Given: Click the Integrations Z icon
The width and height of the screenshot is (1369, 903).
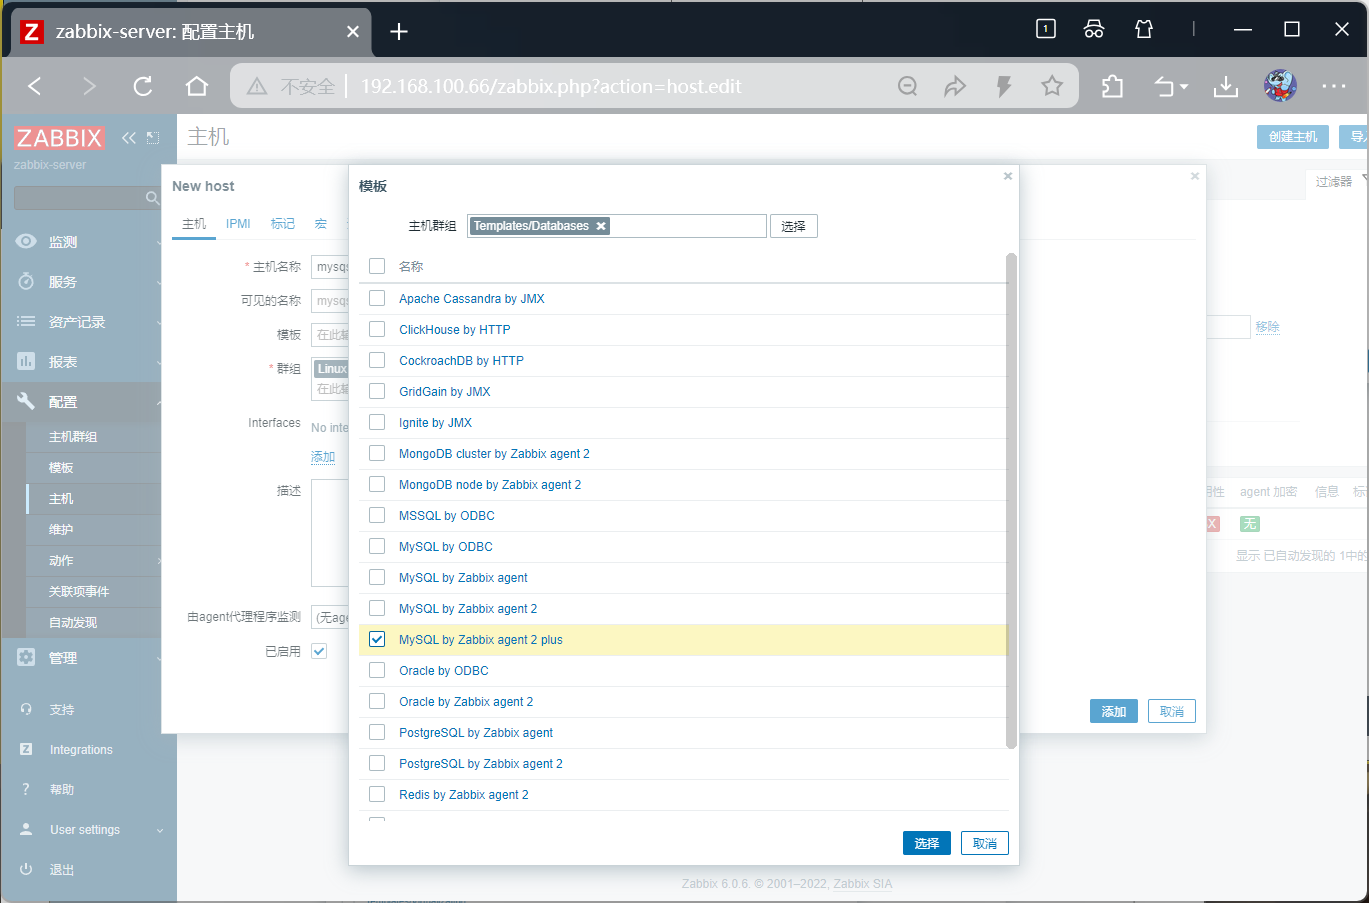Looking at the screenshot, I should [x=26, y=749].
